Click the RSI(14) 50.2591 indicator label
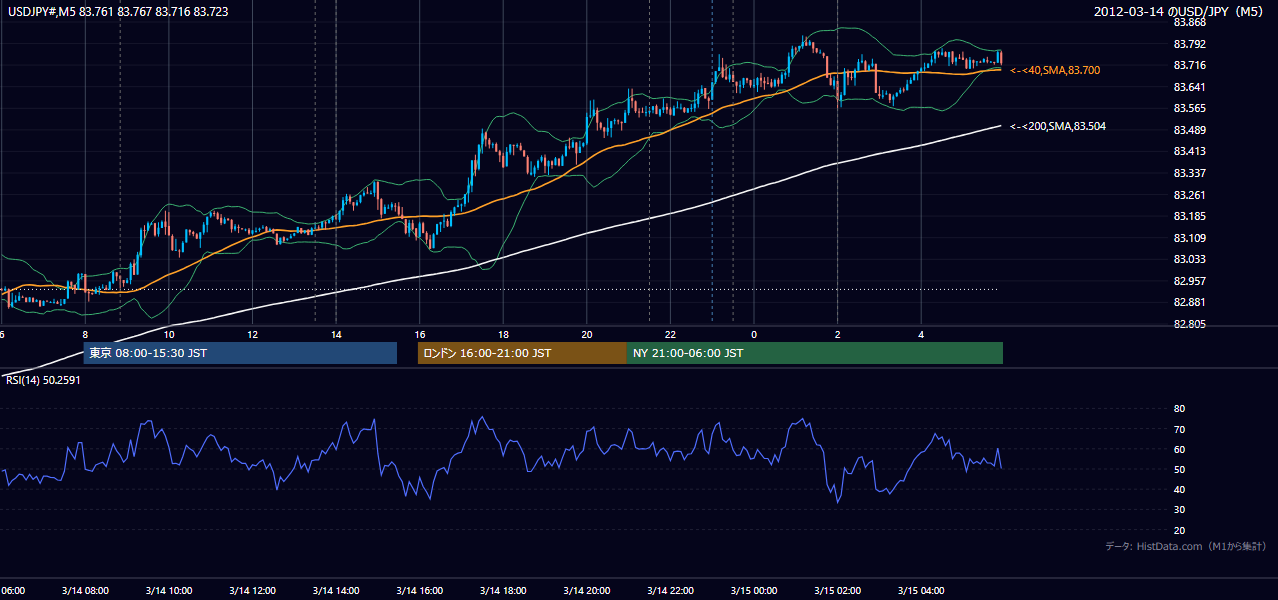The height and width of the screenshot is (600, 1278). [43, 381]
